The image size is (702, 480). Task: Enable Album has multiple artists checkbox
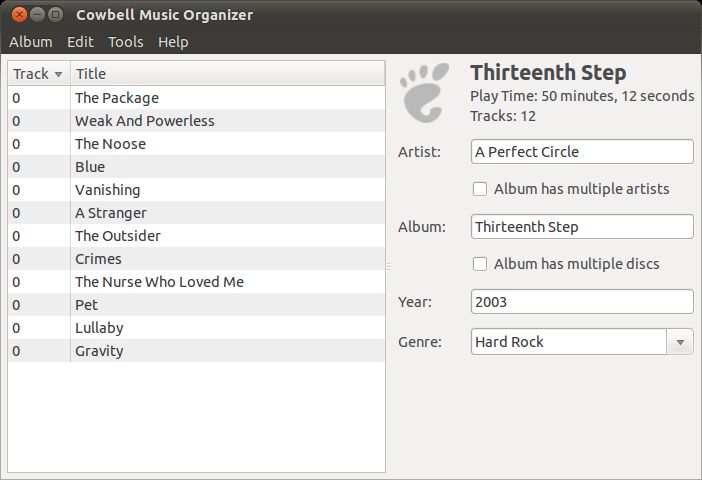point(480,189)
